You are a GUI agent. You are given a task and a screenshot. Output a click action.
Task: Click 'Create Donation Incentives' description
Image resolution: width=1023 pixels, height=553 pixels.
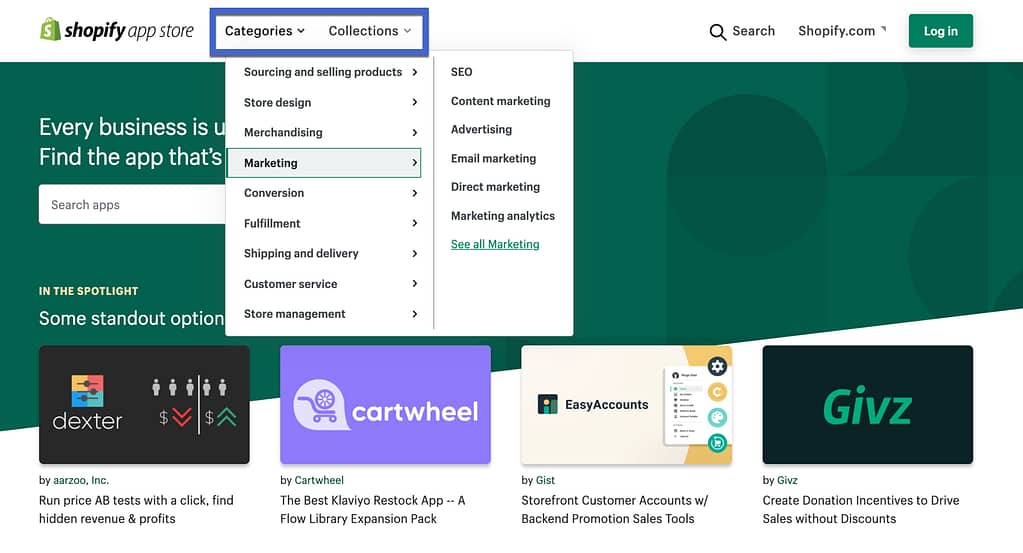861,509
